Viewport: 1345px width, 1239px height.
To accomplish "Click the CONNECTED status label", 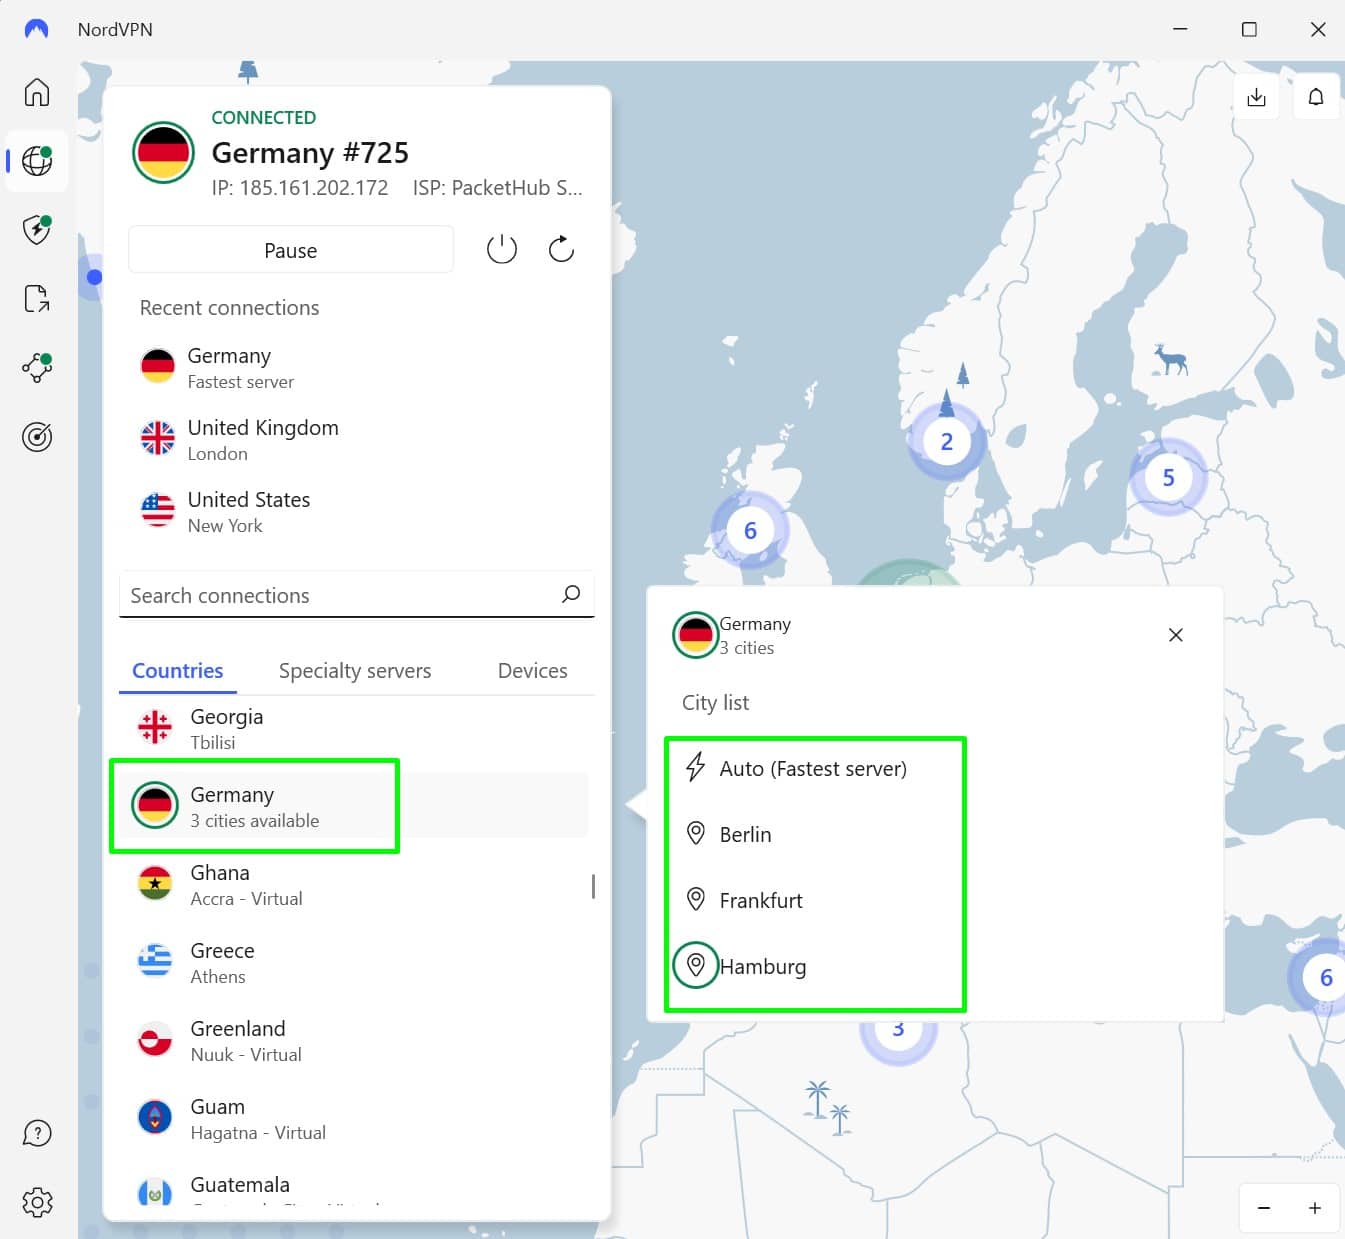I will tap(264, 117).
